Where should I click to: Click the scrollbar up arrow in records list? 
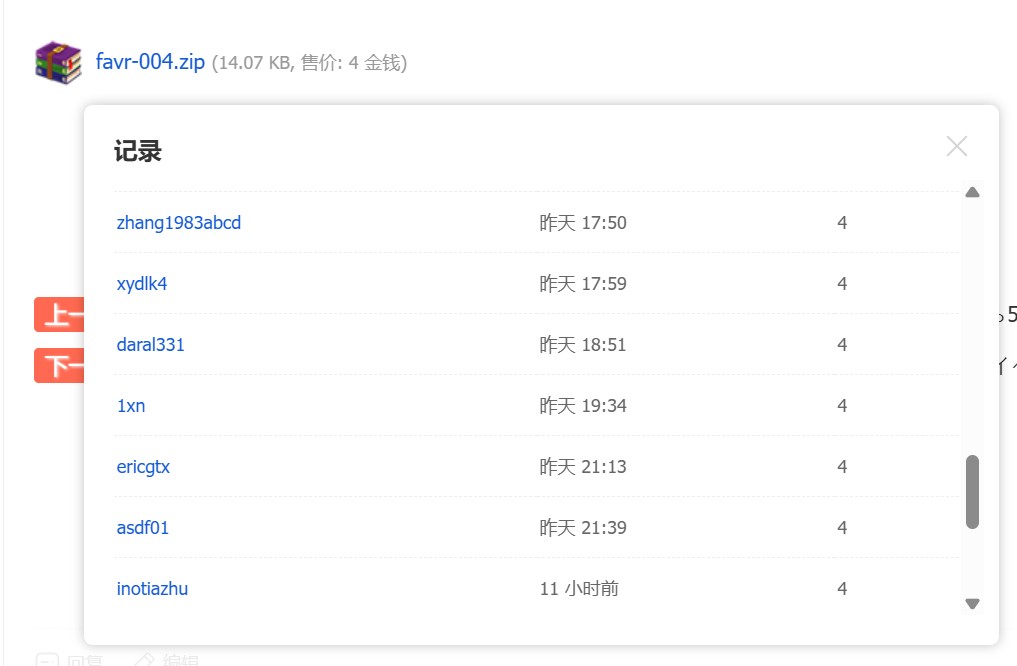coord(972,192)
